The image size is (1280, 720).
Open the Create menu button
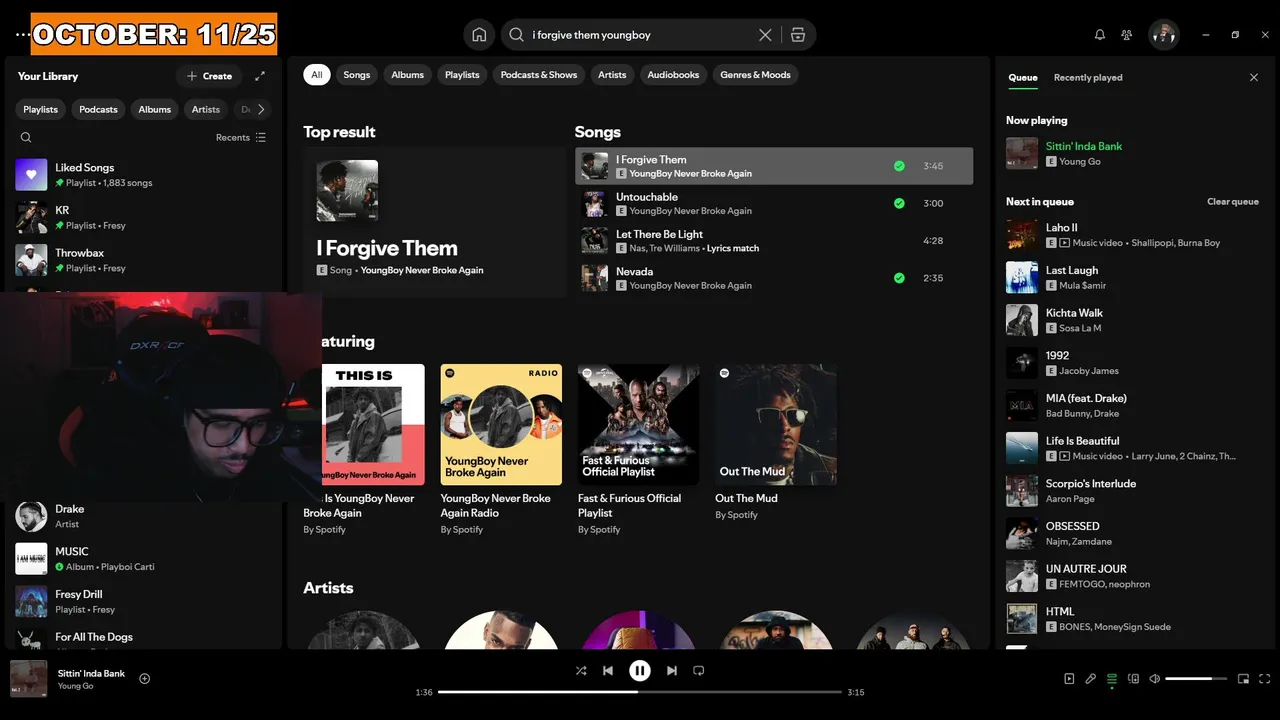click(x=209, y=76)
